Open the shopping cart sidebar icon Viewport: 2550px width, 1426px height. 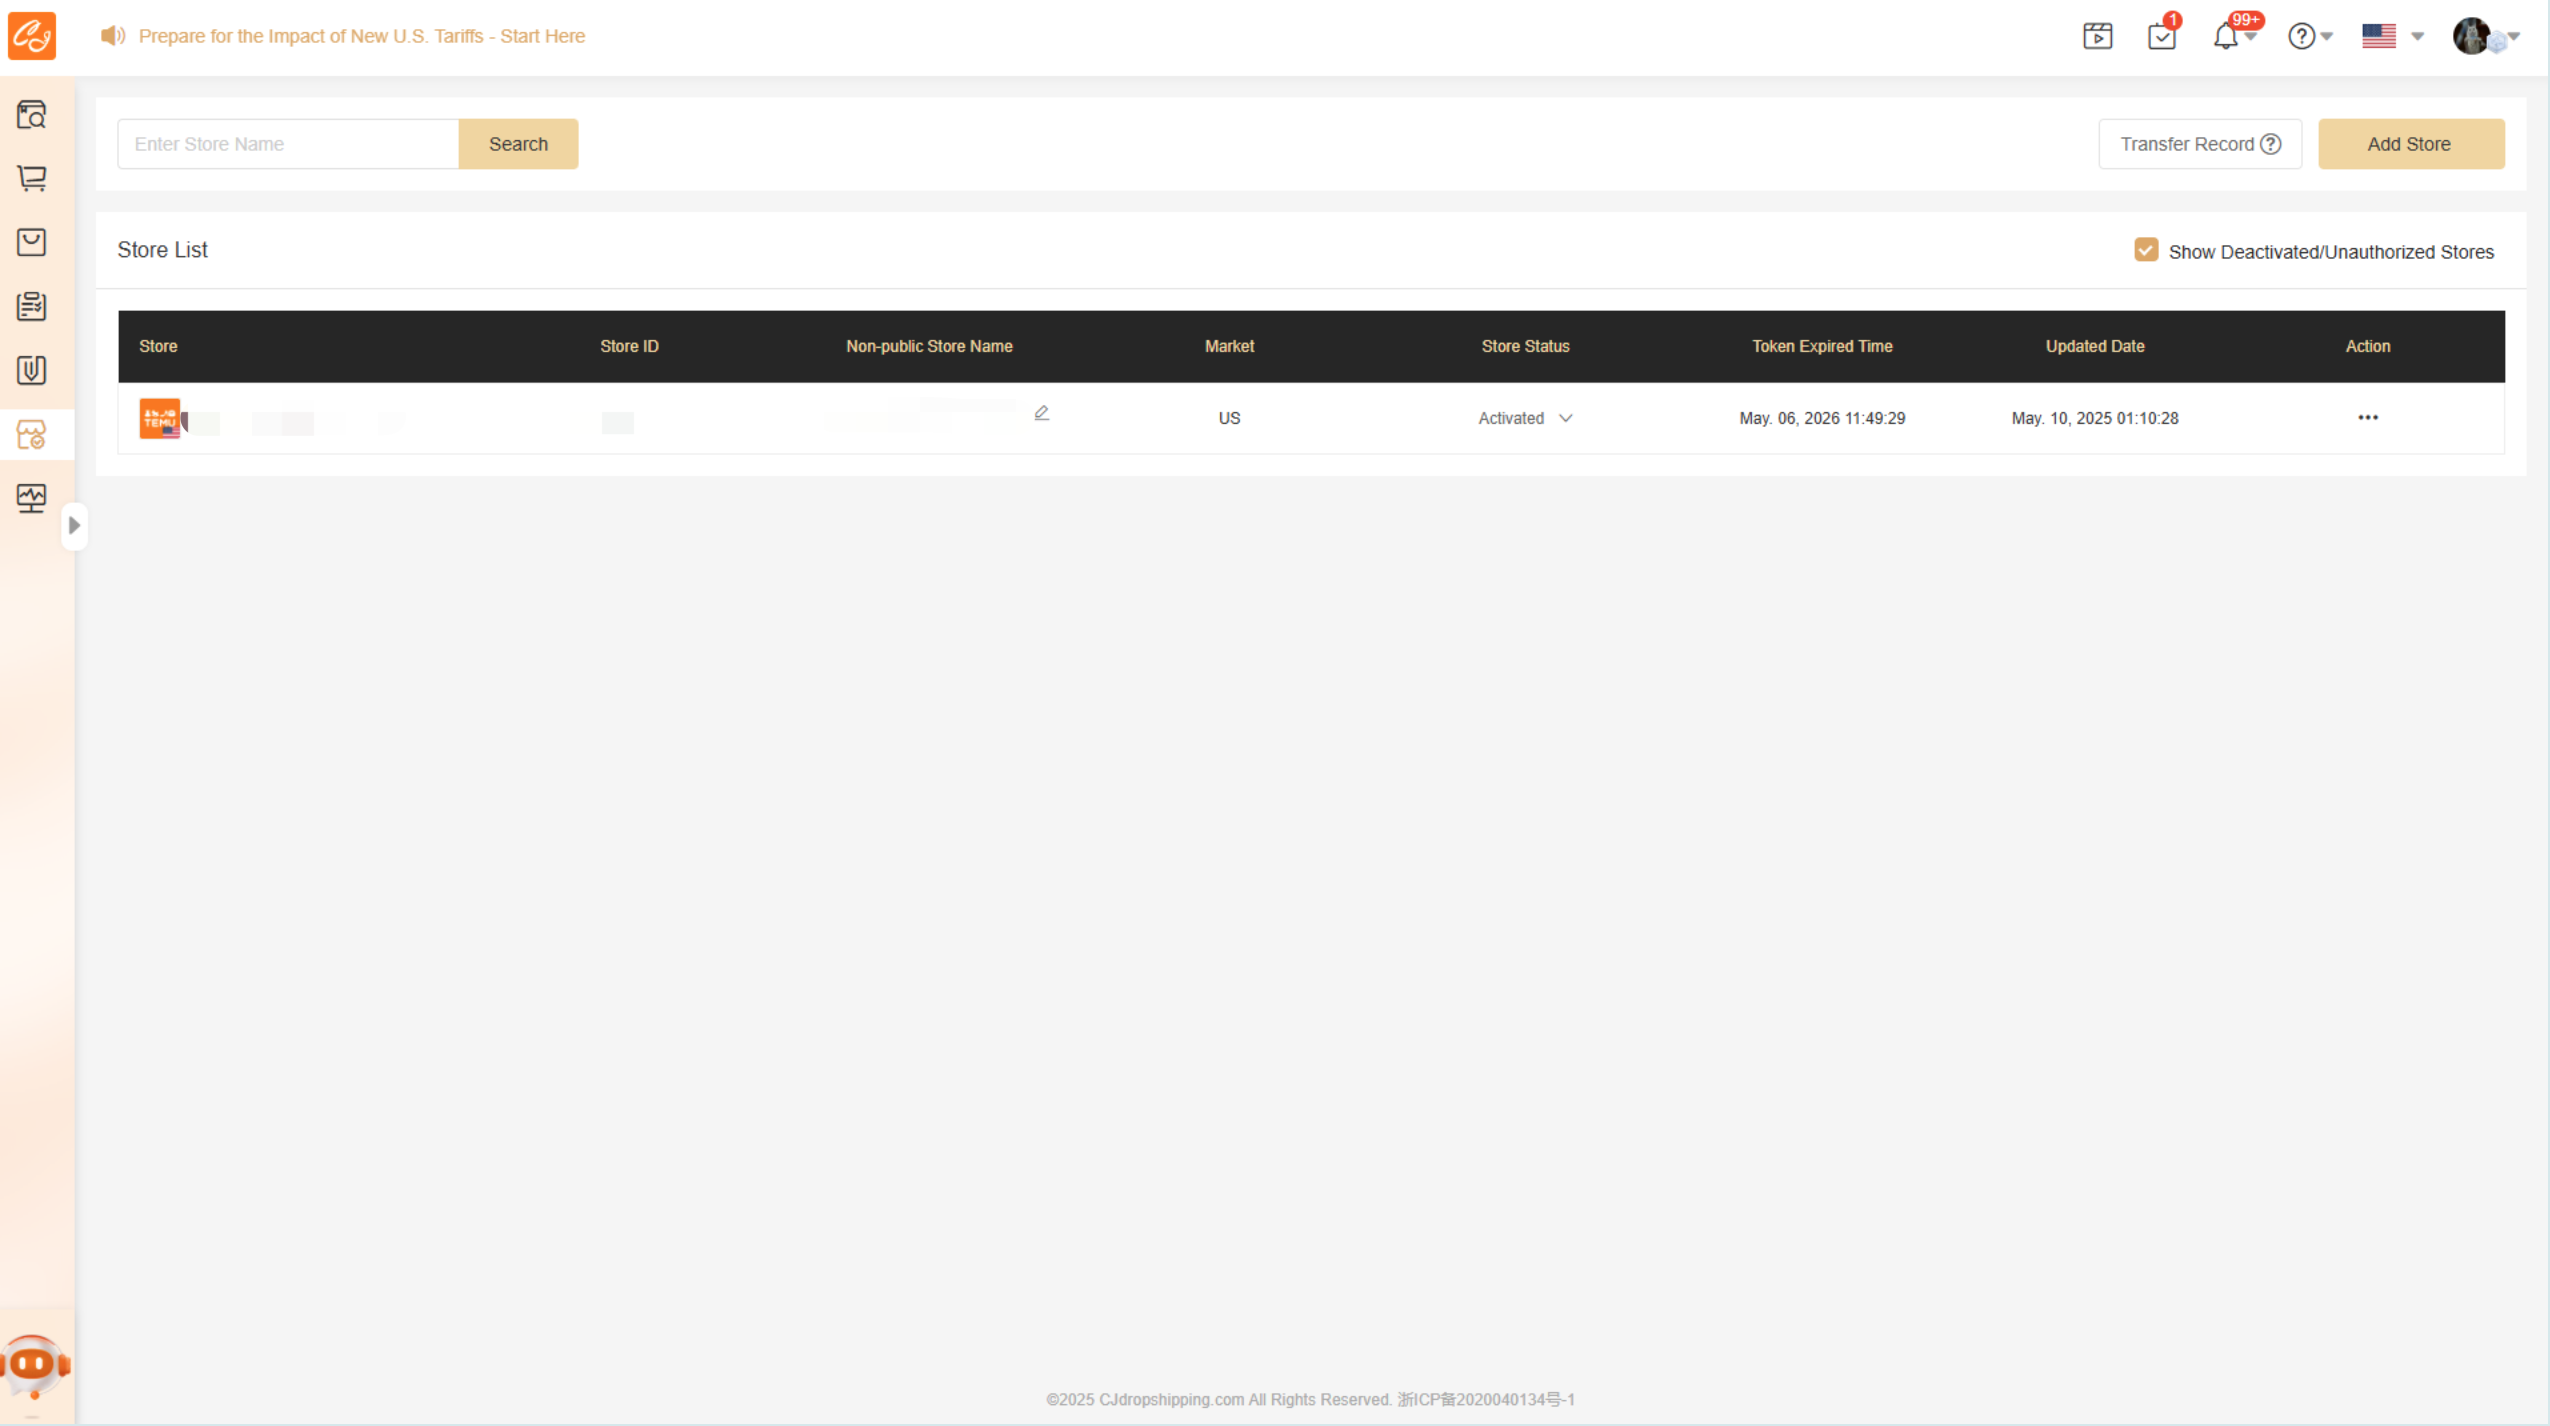tap(32, 178)
